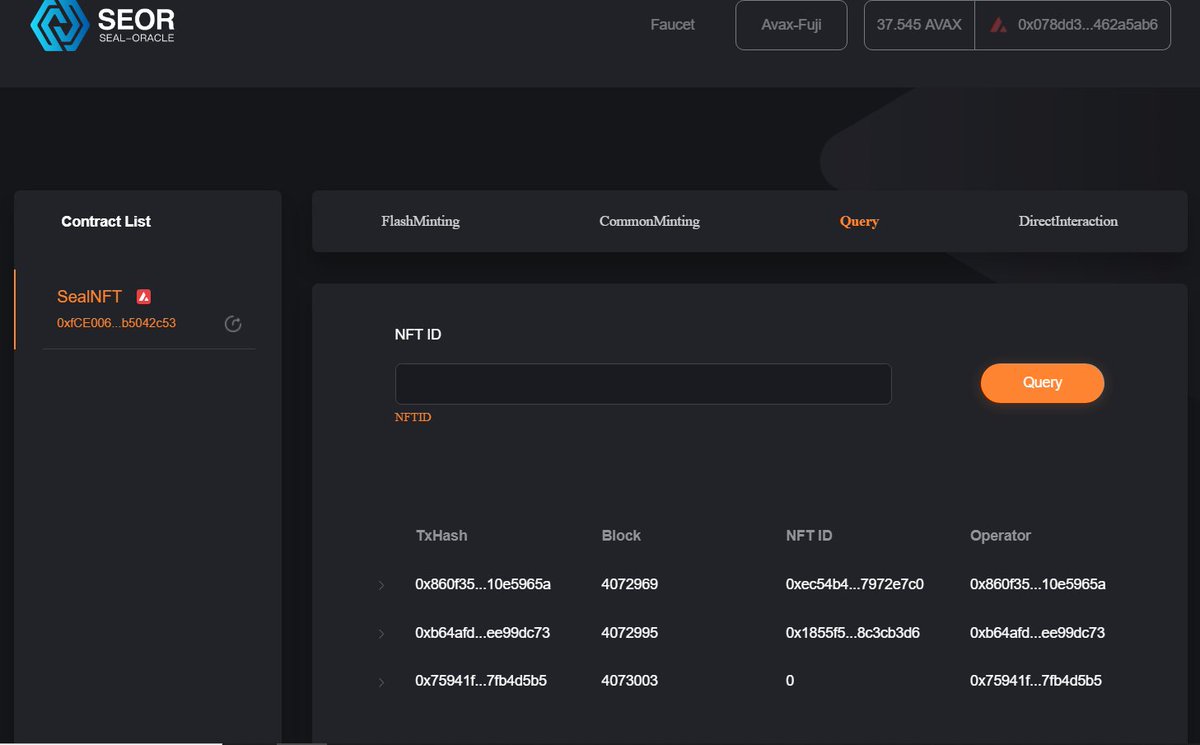Click the Operator cell 0x75941f...7fb4d5b5
The width and height of the screenshot is (1200, 745).
1036,681
